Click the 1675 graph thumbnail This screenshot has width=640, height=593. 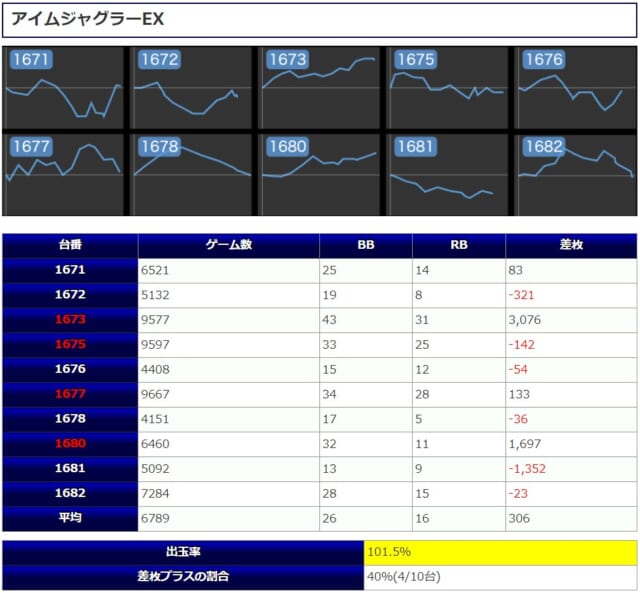click(448, 88)
